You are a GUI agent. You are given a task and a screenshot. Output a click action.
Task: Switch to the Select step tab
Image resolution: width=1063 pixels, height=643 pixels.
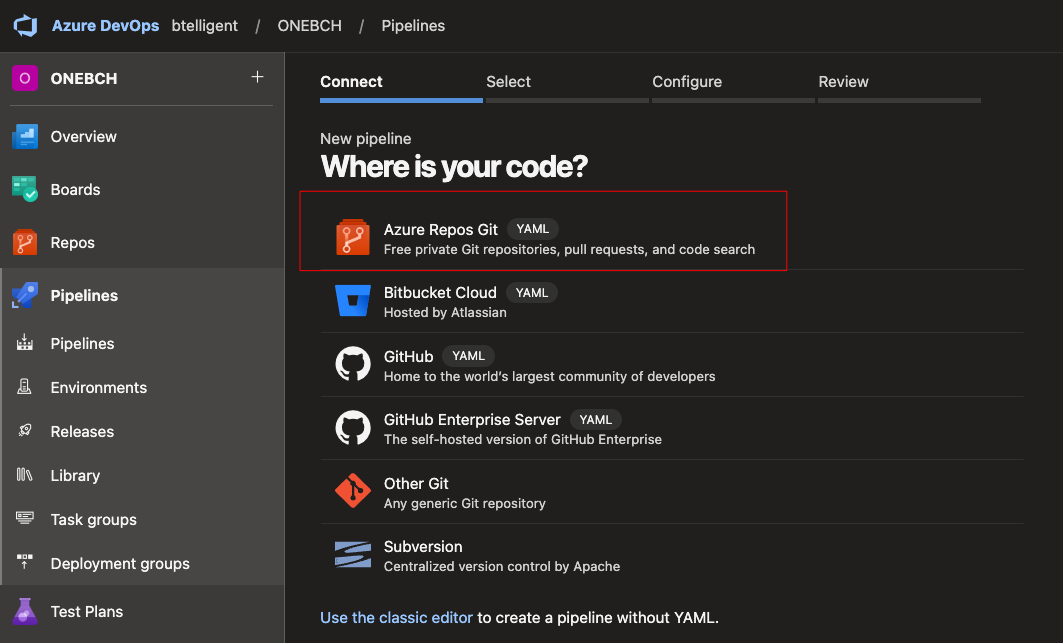508,82
